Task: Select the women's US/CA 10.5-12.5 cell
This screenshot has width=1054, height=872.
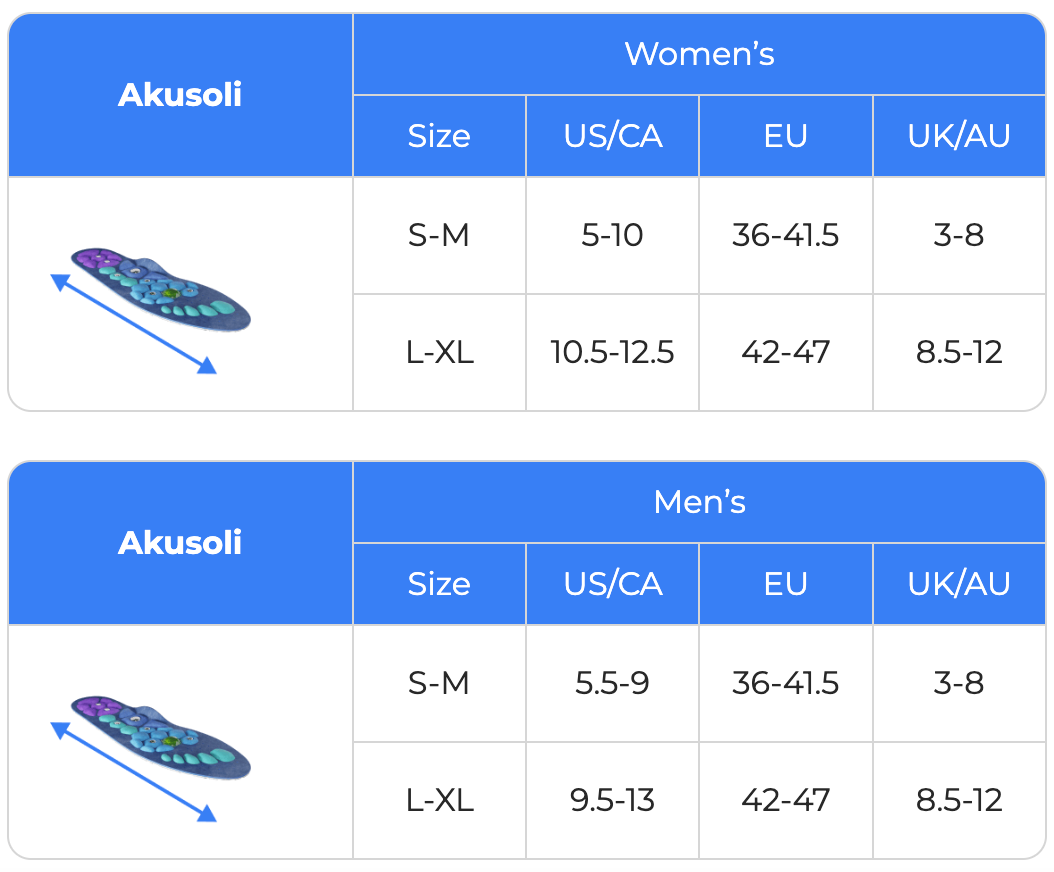Action: (612, 352)
